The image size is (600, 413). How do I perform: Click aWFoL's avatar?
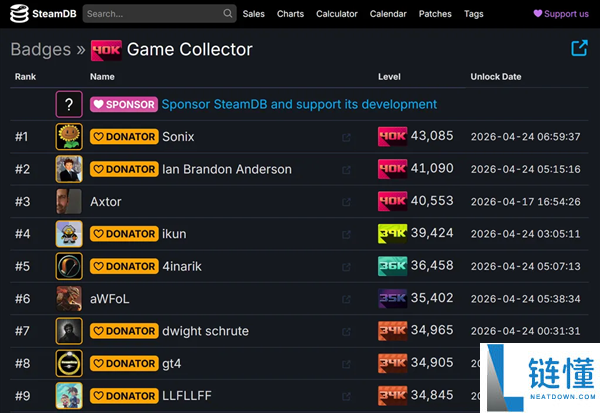(69, 299)
